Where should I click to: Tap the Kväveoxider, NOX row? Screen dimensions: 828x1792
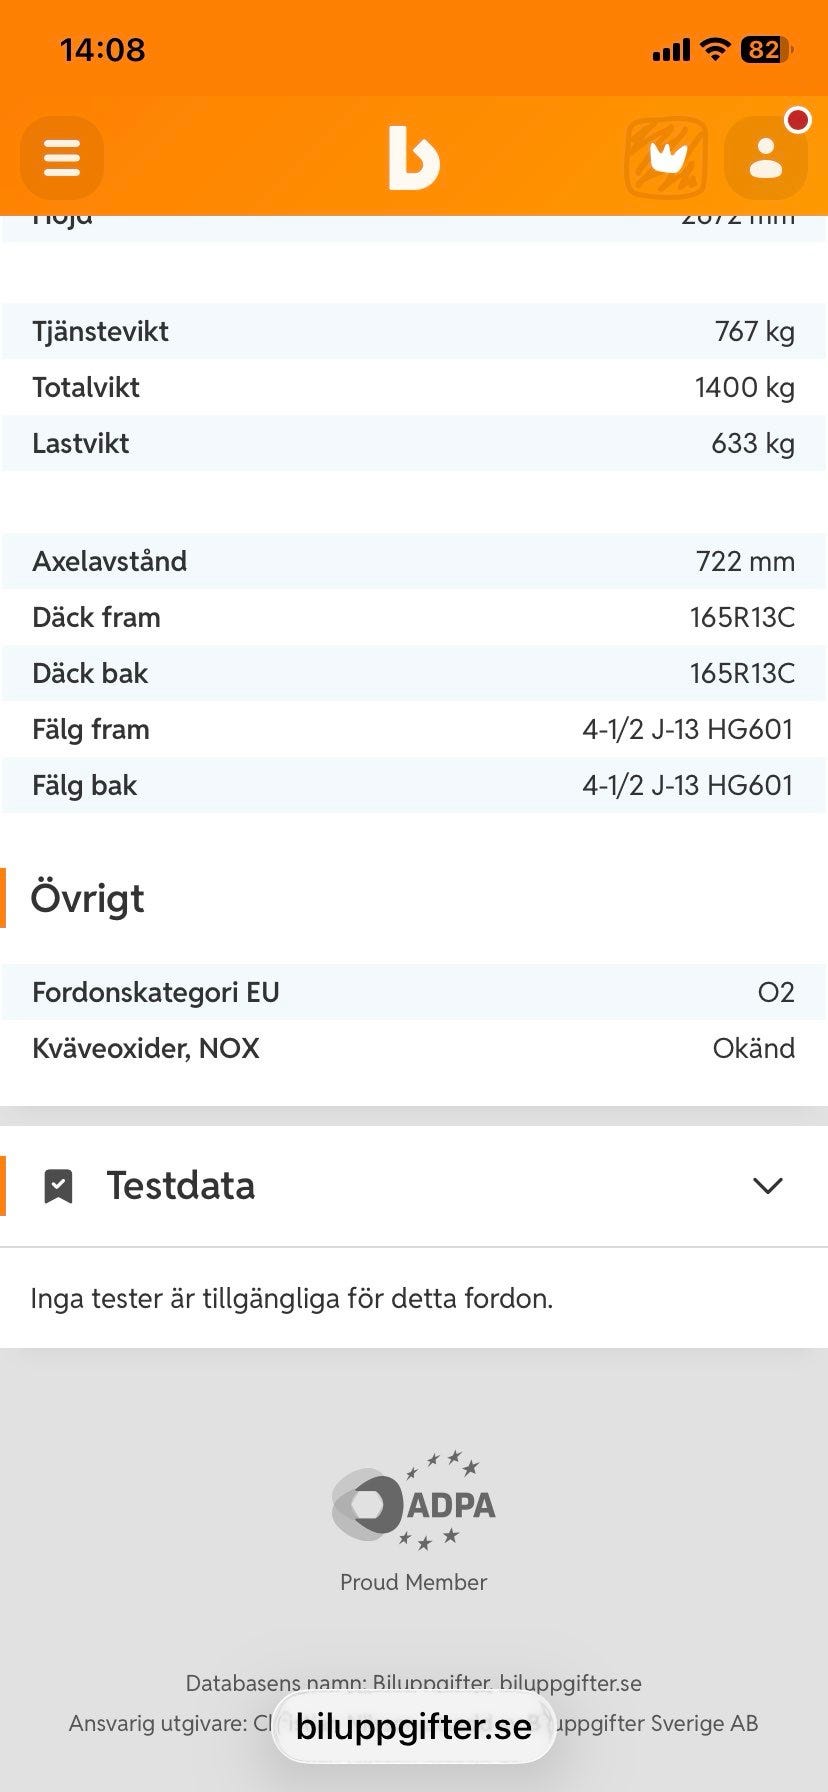[414, 1048]
